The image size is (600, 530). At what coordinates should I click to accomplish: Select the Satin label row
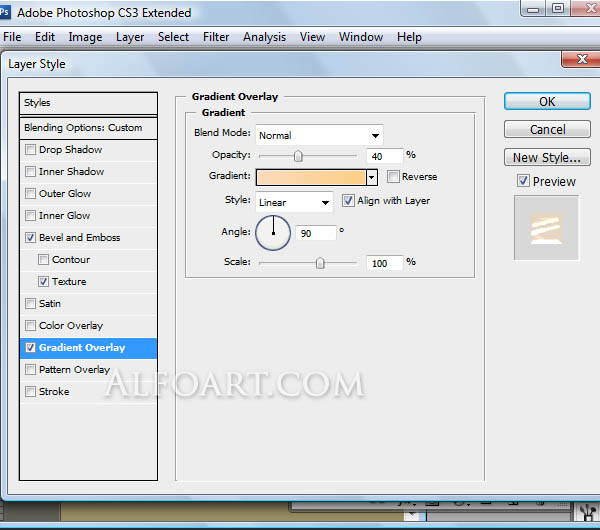pos(50,304)
